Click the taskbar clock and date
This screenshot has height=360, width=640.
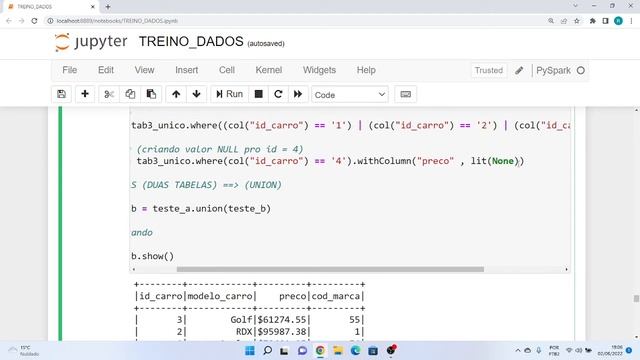610,351
